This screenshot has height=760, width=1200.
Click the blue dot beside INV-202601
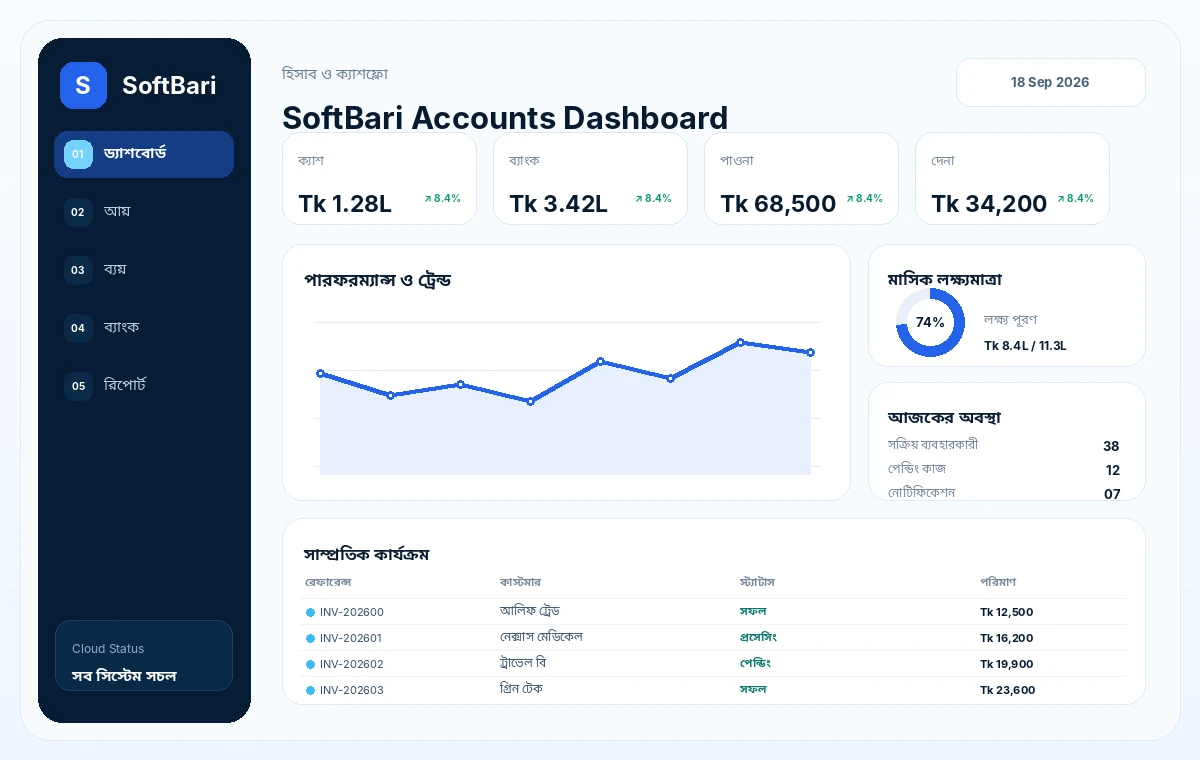click(310, 638)
